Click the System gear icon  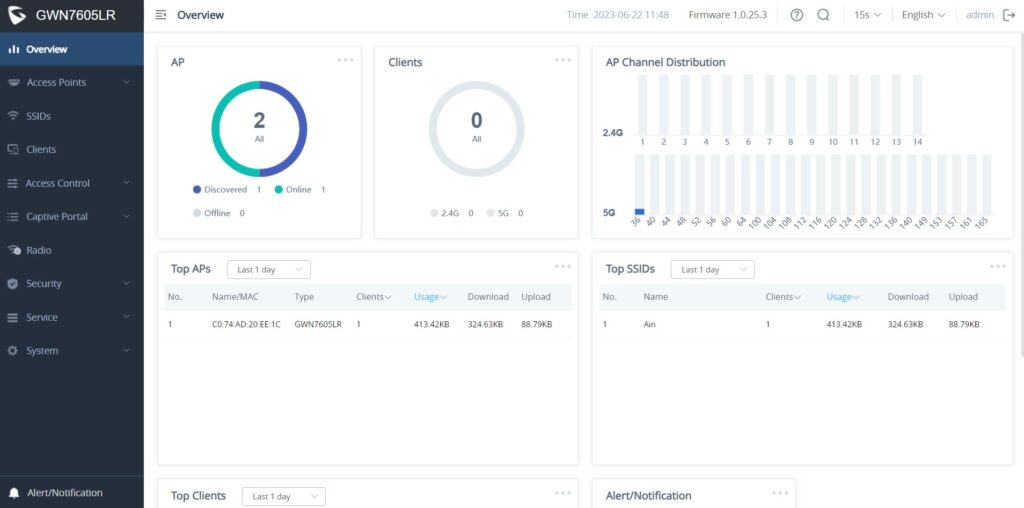[13, 351]
